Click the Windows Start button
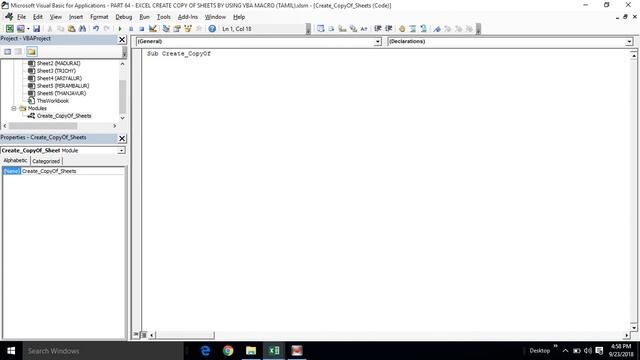 pyautogui.click(x=11, y=351)
